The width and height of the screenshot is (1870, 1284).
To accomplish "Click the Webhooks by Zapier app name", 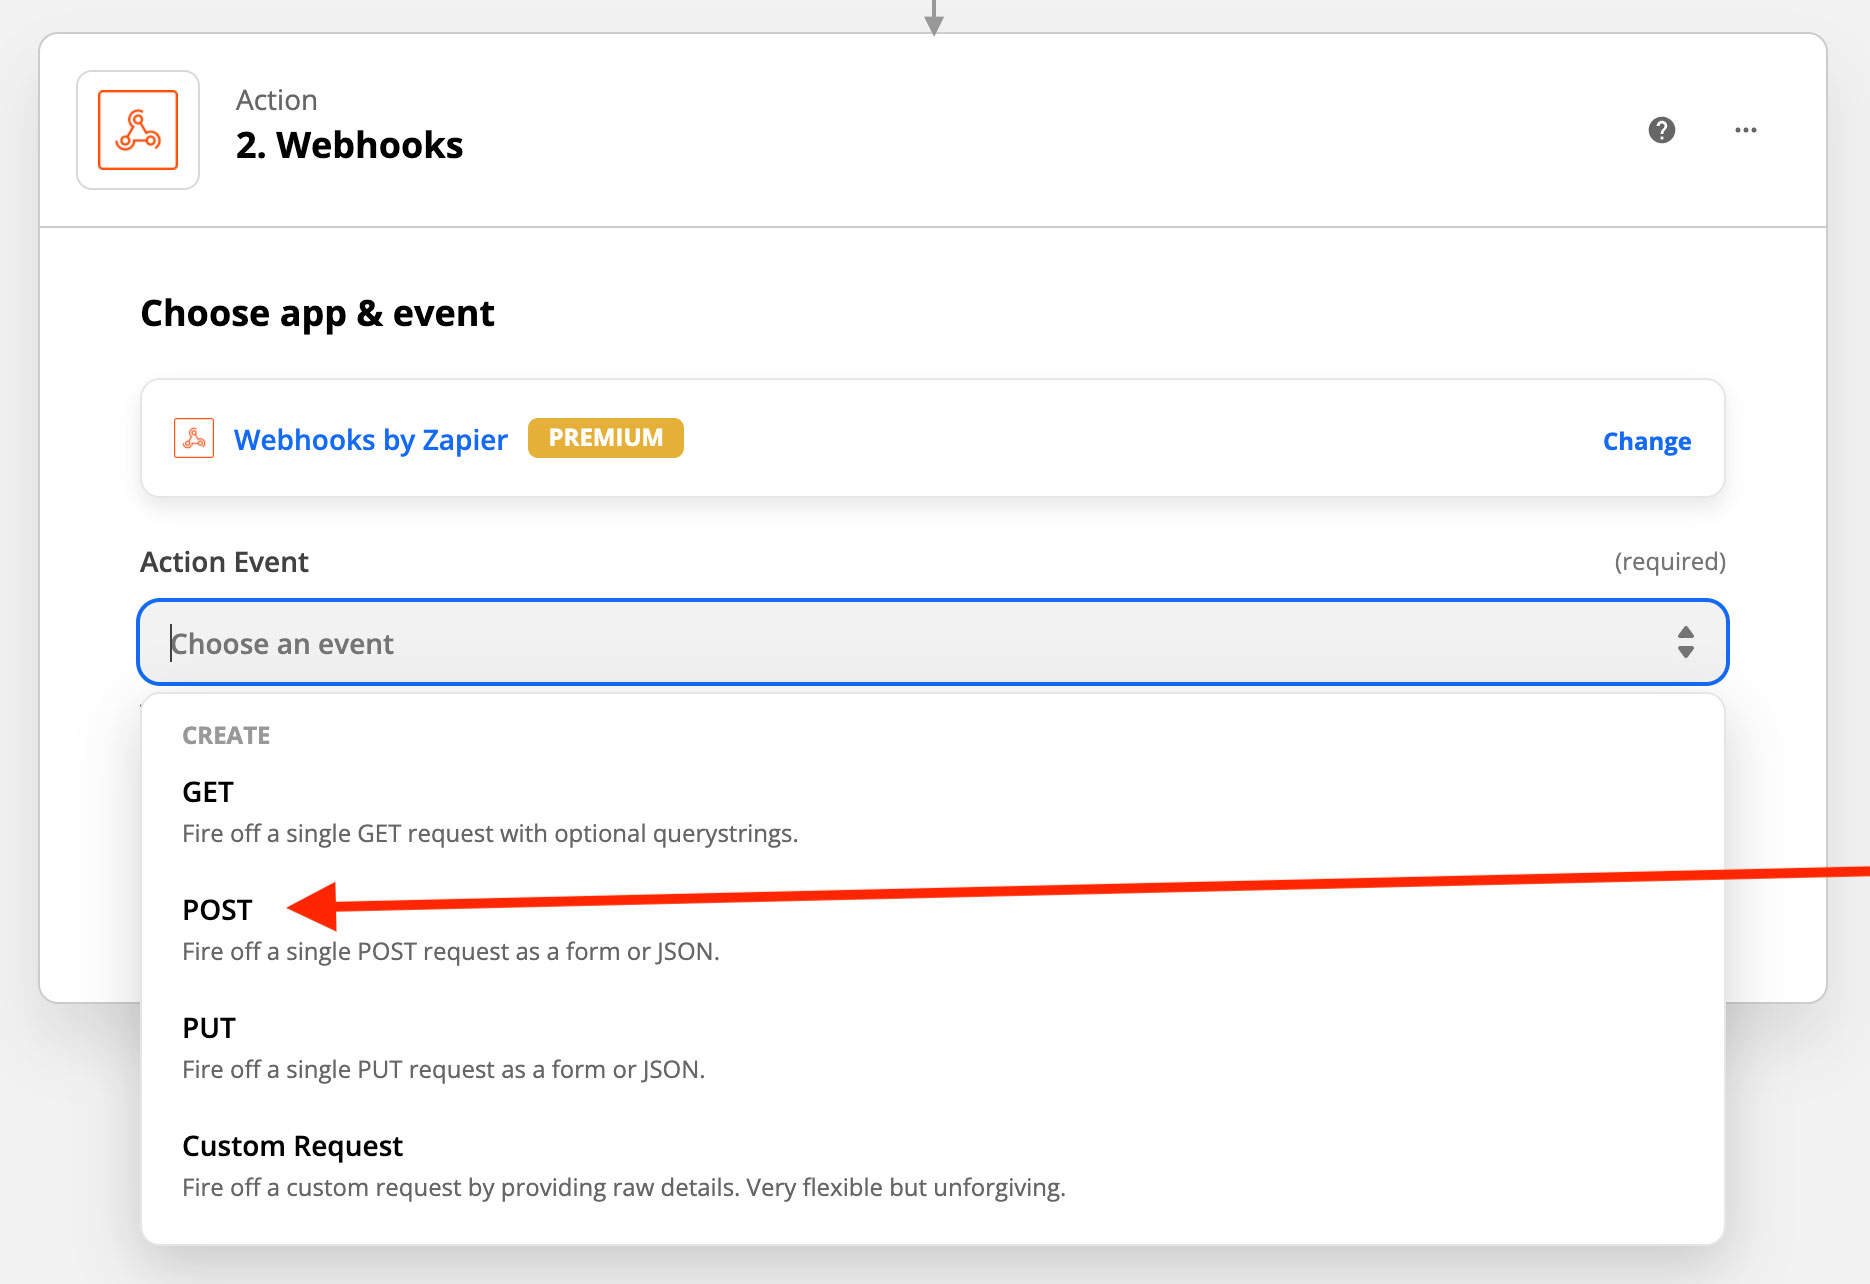I will click(x=370, y=440).
